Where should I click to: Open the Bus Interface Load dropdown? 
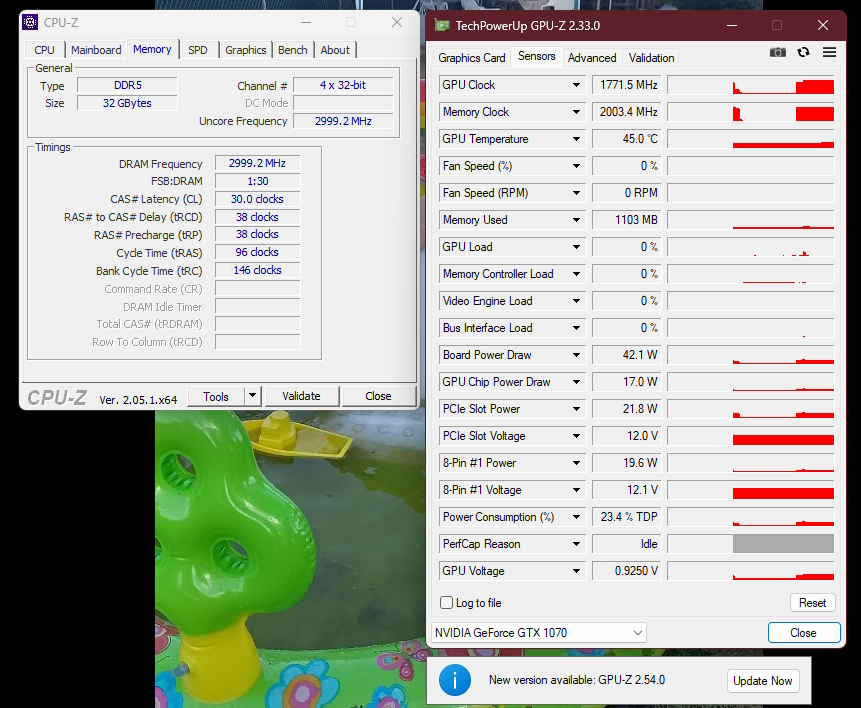[576, 328]
